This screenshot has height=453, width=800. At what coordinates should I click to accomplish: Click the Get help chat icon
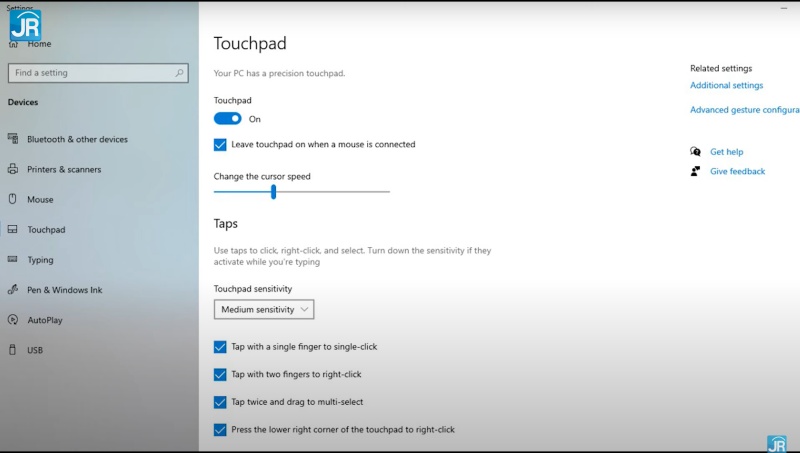695,152
